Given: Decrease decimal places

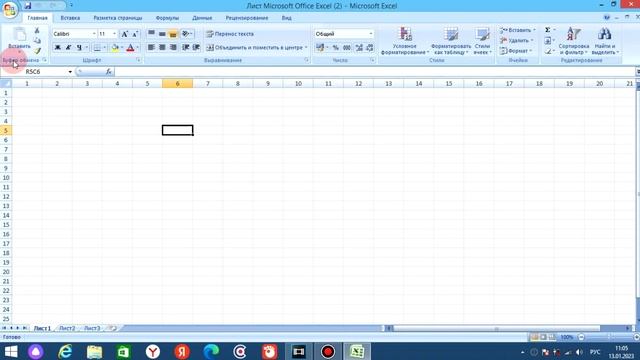Looking at the screenshot, I should (x=370, y=48).
